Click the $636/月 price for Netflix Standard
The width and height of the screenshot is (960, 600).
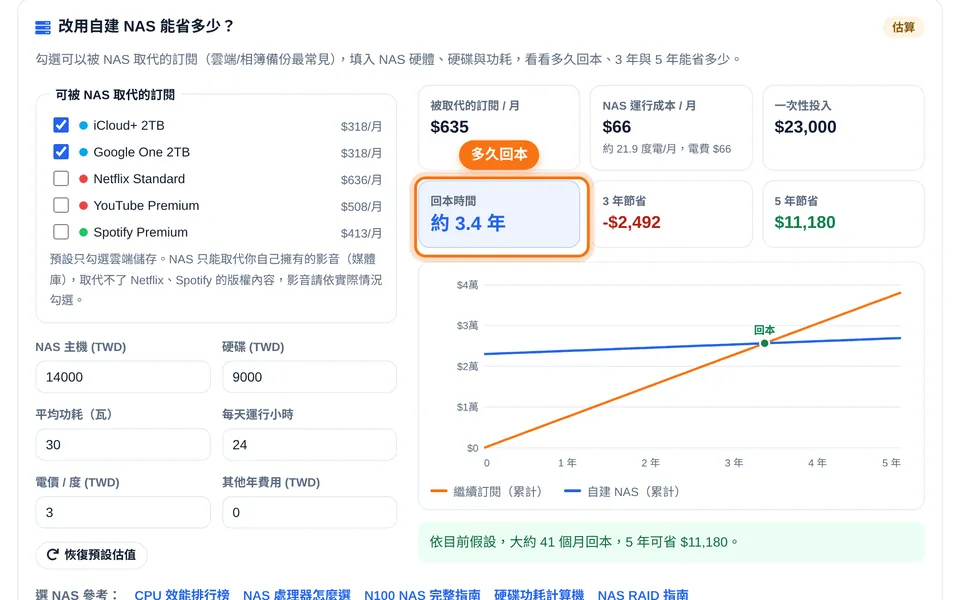coord(361,179)
